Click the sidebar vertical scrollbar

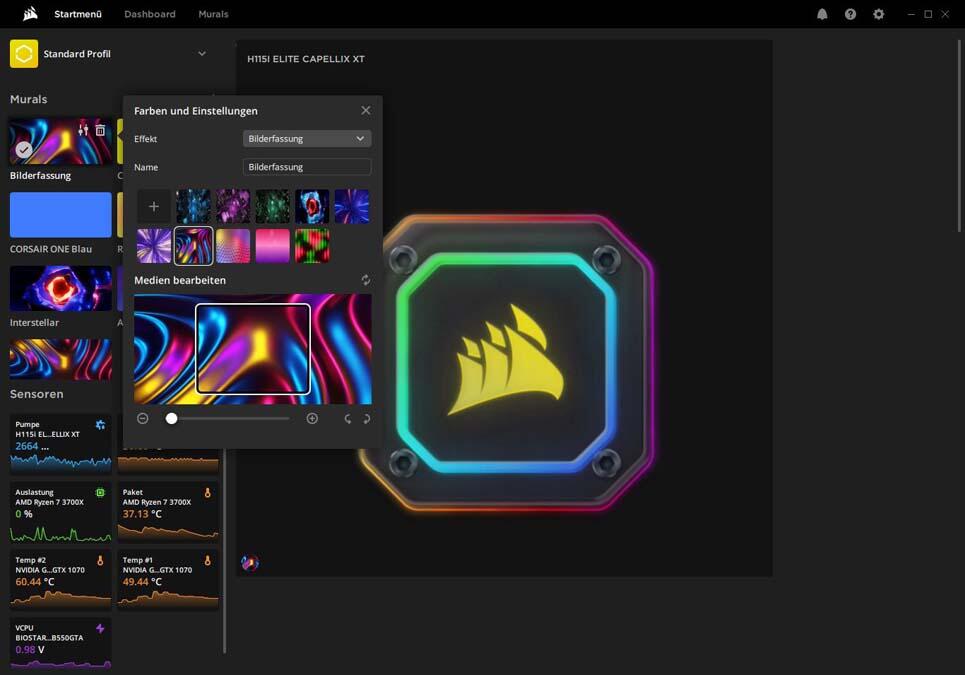(225, 551)
